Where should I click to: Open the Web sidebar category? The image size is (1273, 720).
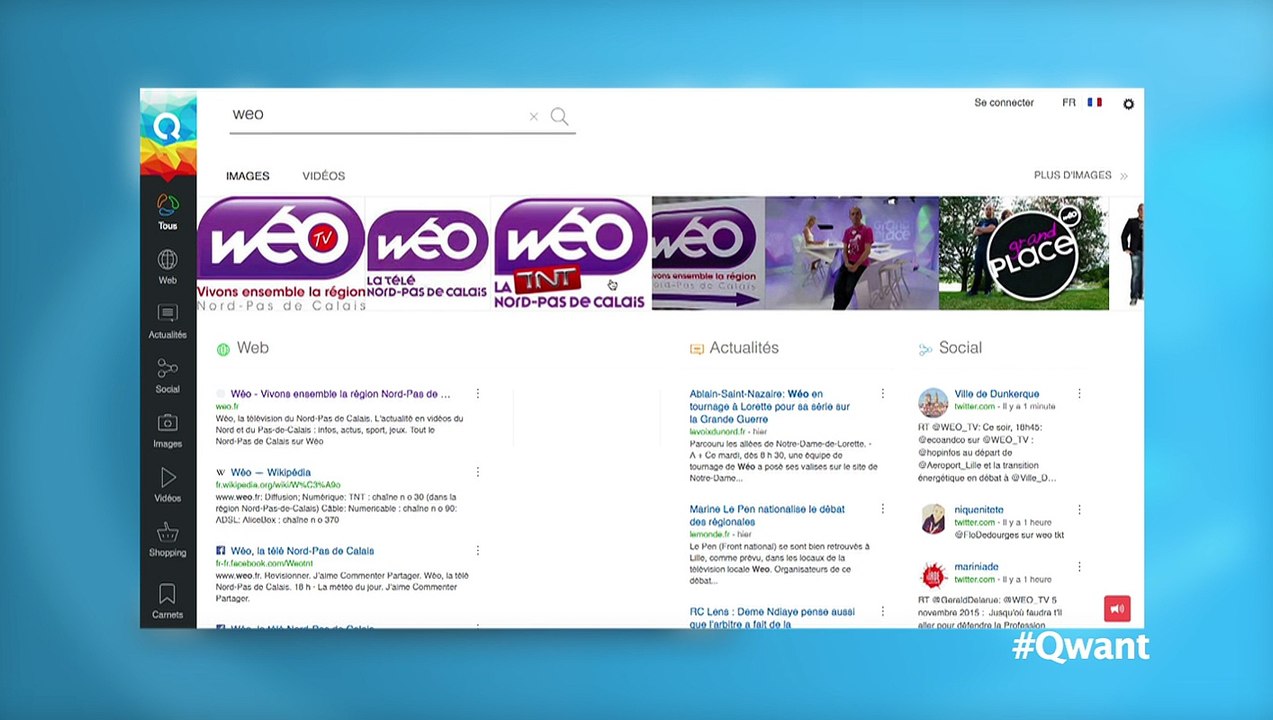coord(168,266)
